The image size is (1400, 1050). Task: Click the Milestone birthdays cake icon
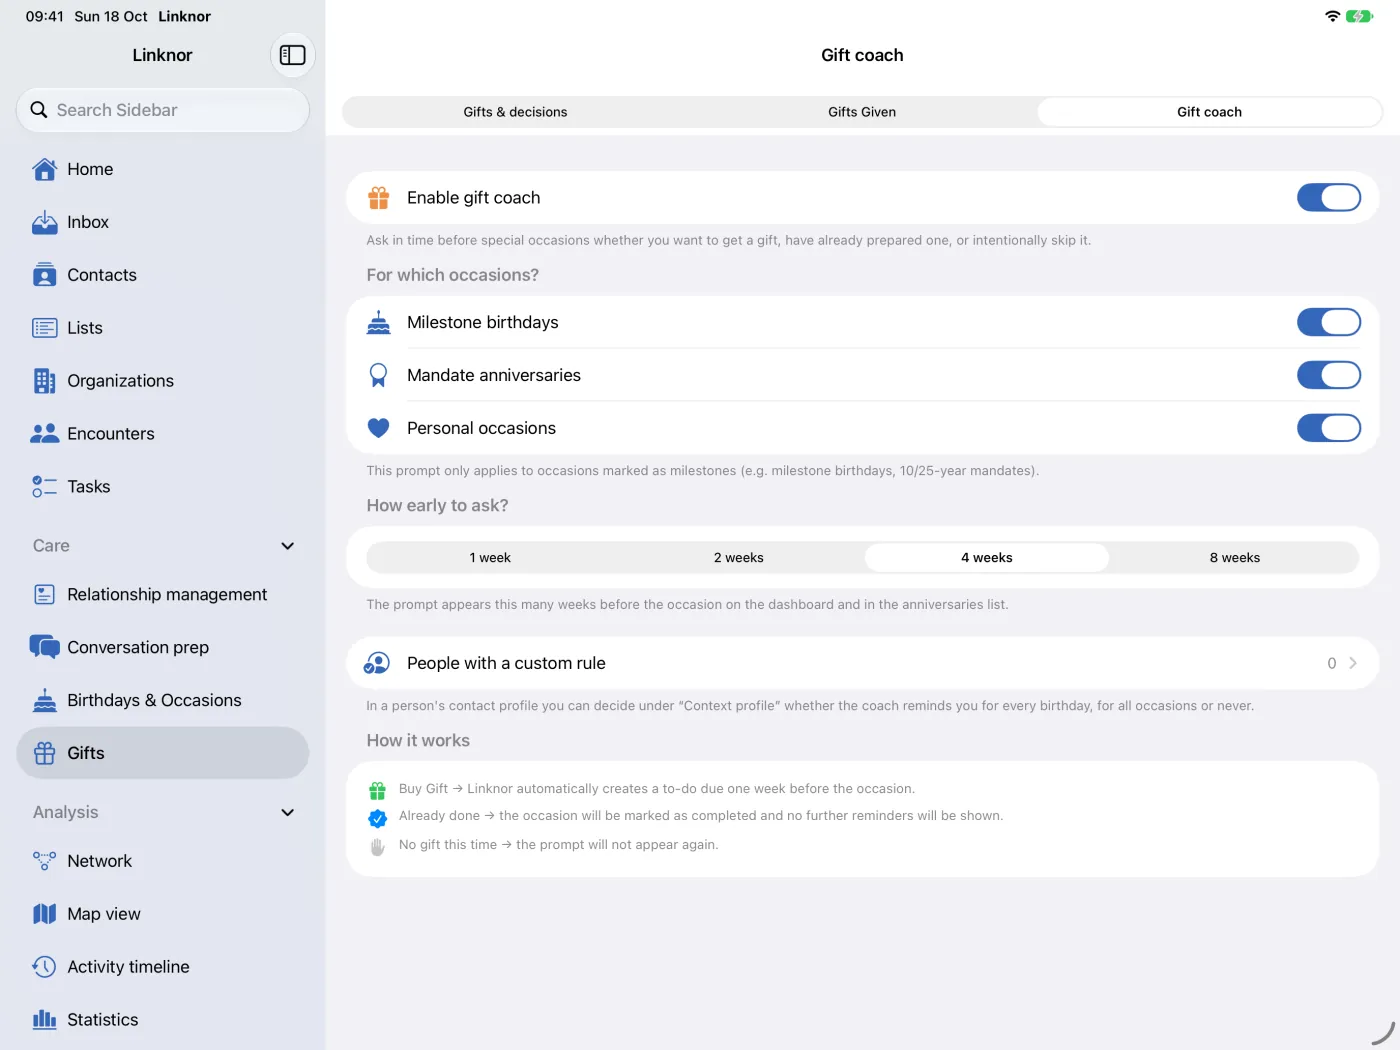pos(378,322)
